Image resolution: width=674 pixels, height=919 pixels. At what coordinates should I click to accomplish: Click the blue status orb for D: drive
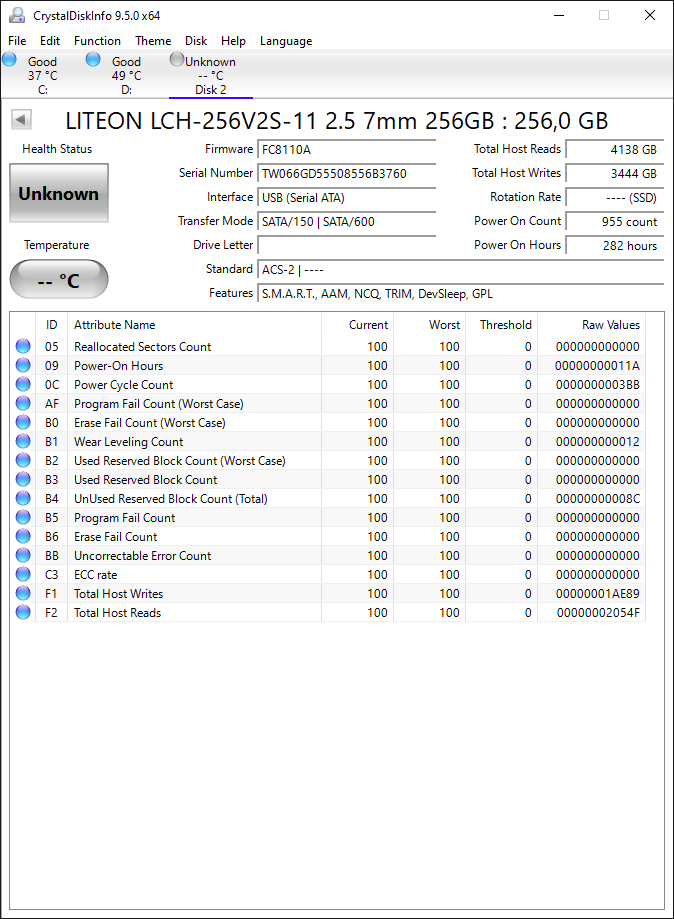pos(93,59)
